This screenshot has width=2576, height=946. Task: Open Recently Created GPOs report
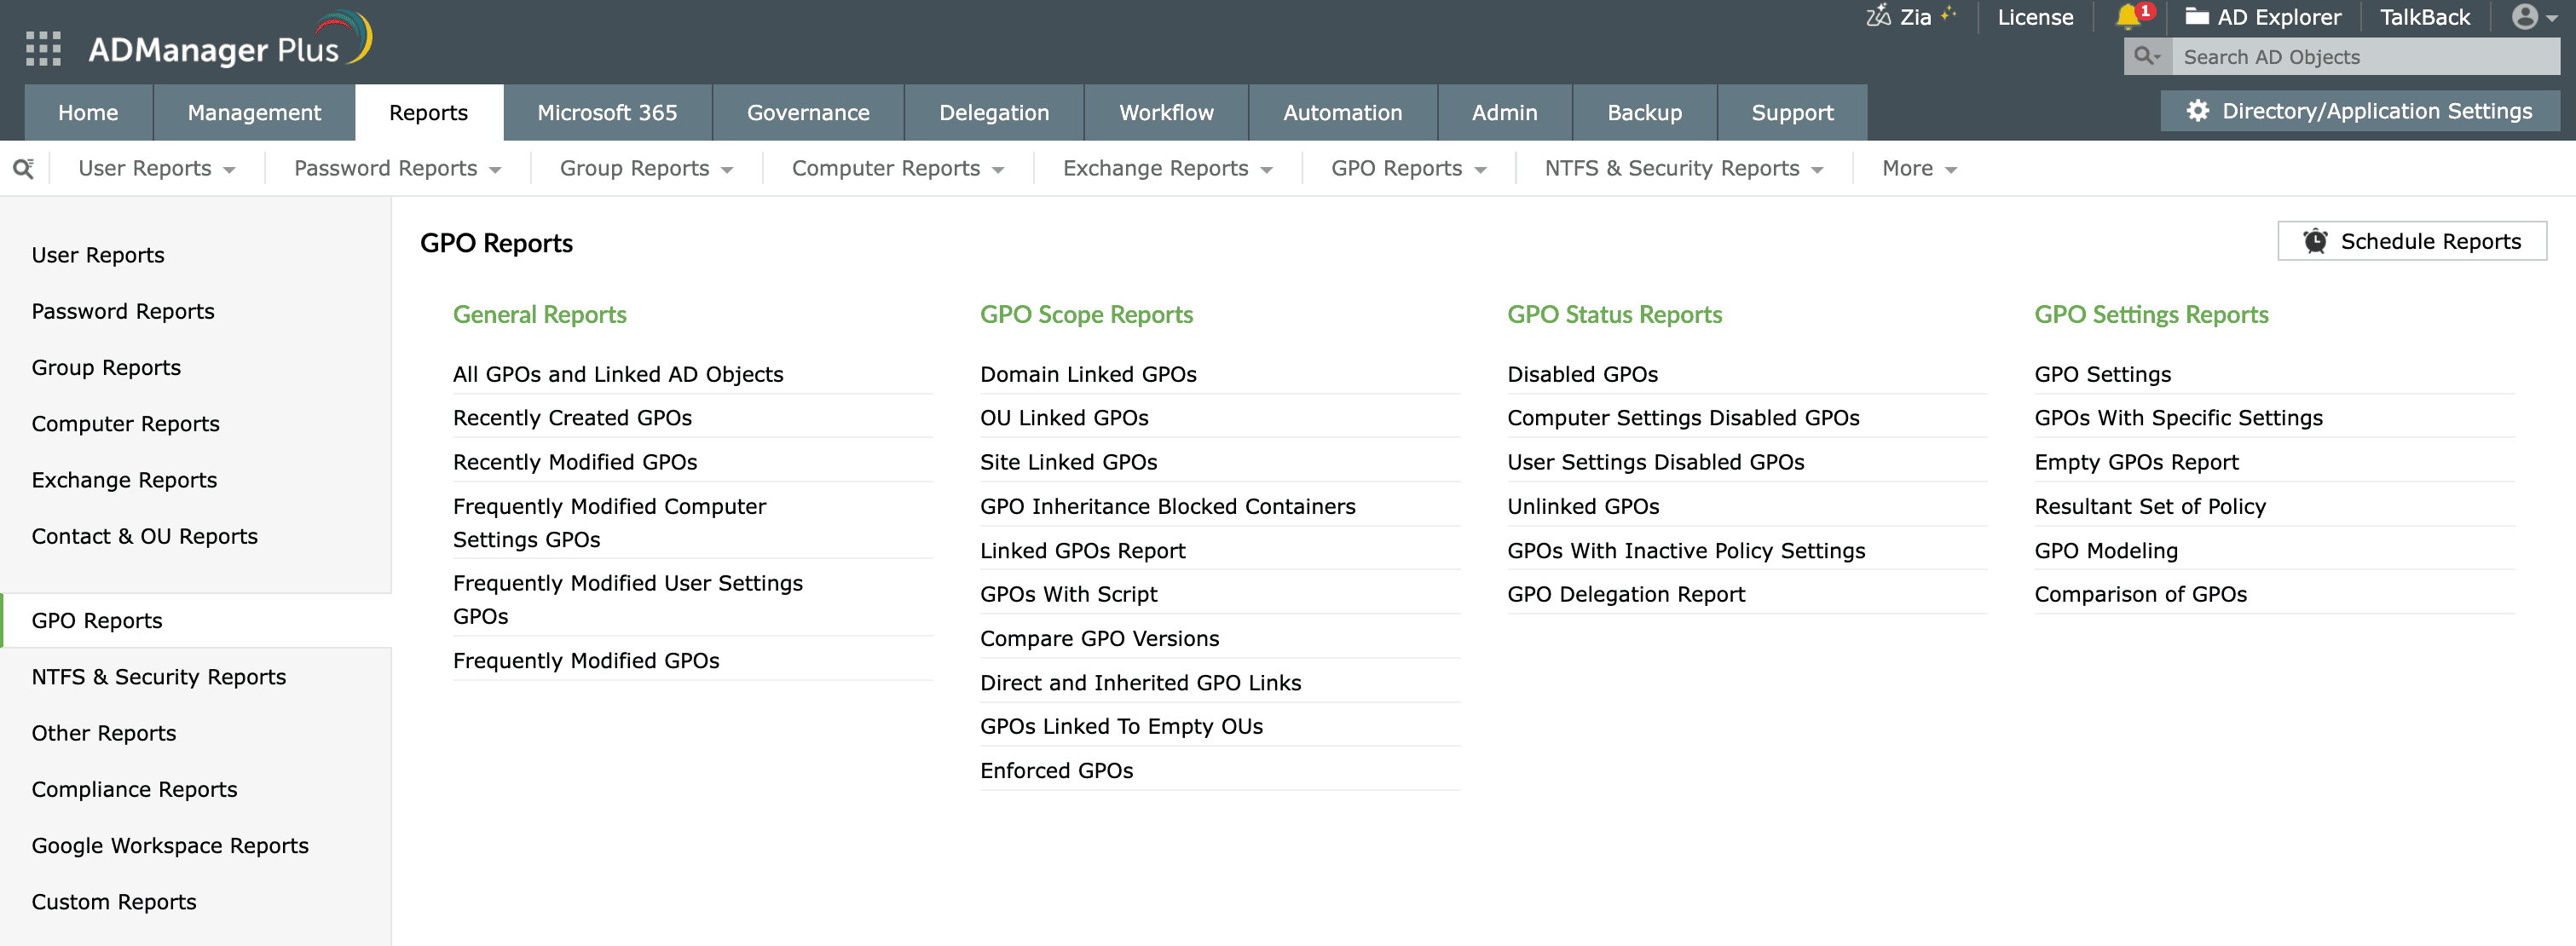[572, 417]
